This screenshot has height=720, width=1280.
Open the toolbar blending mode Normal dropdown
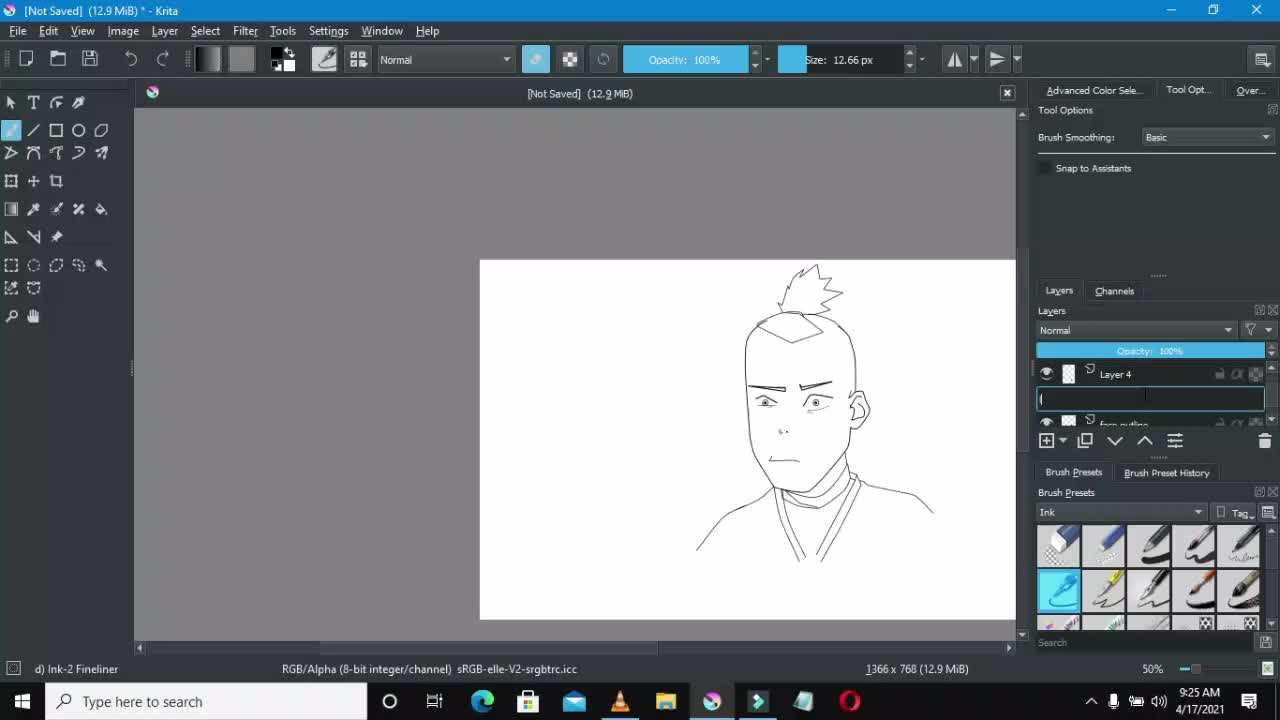(x=445, y=60)
